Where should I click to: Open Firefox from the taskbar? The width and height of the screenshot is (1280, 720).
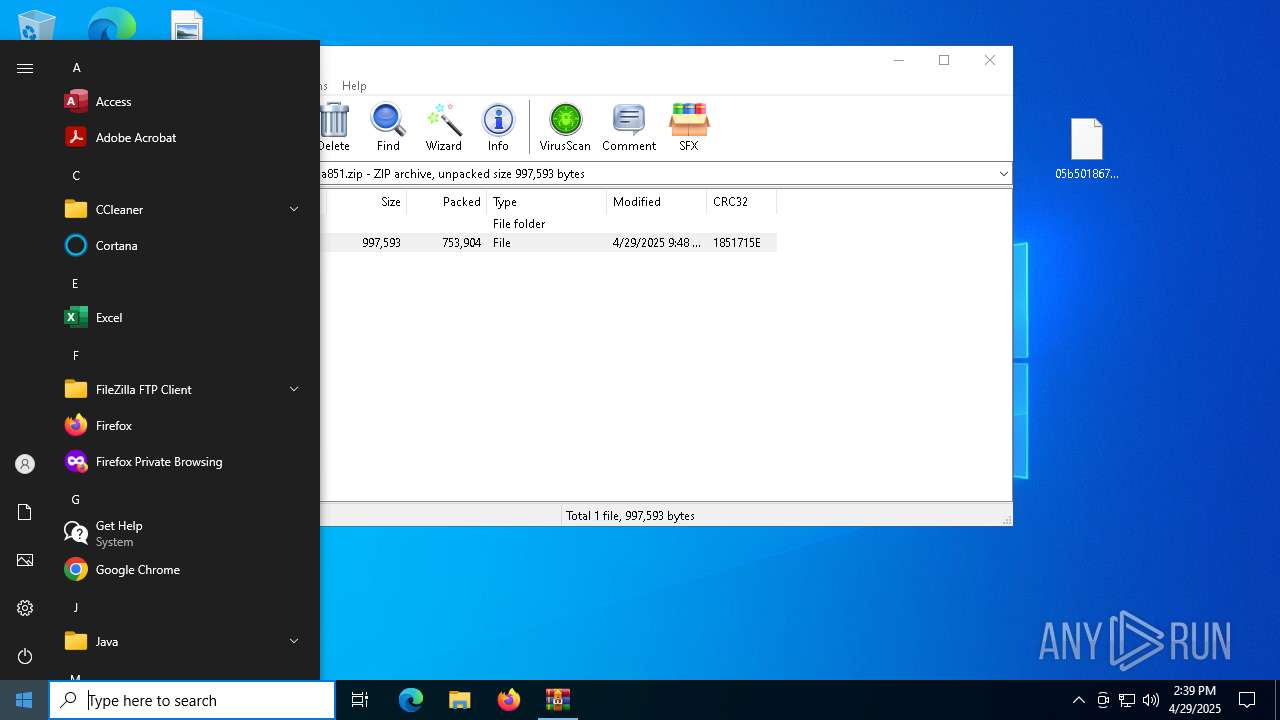click(x=509, y=700)
